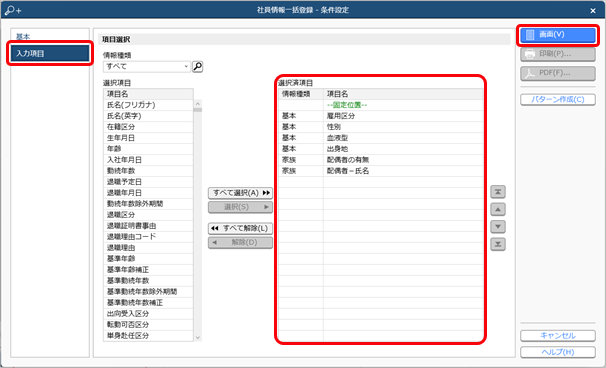Click the 項目名 header of 選択項目 list
The height and width of the screenshot is (368, 606).
pos(148,94)
